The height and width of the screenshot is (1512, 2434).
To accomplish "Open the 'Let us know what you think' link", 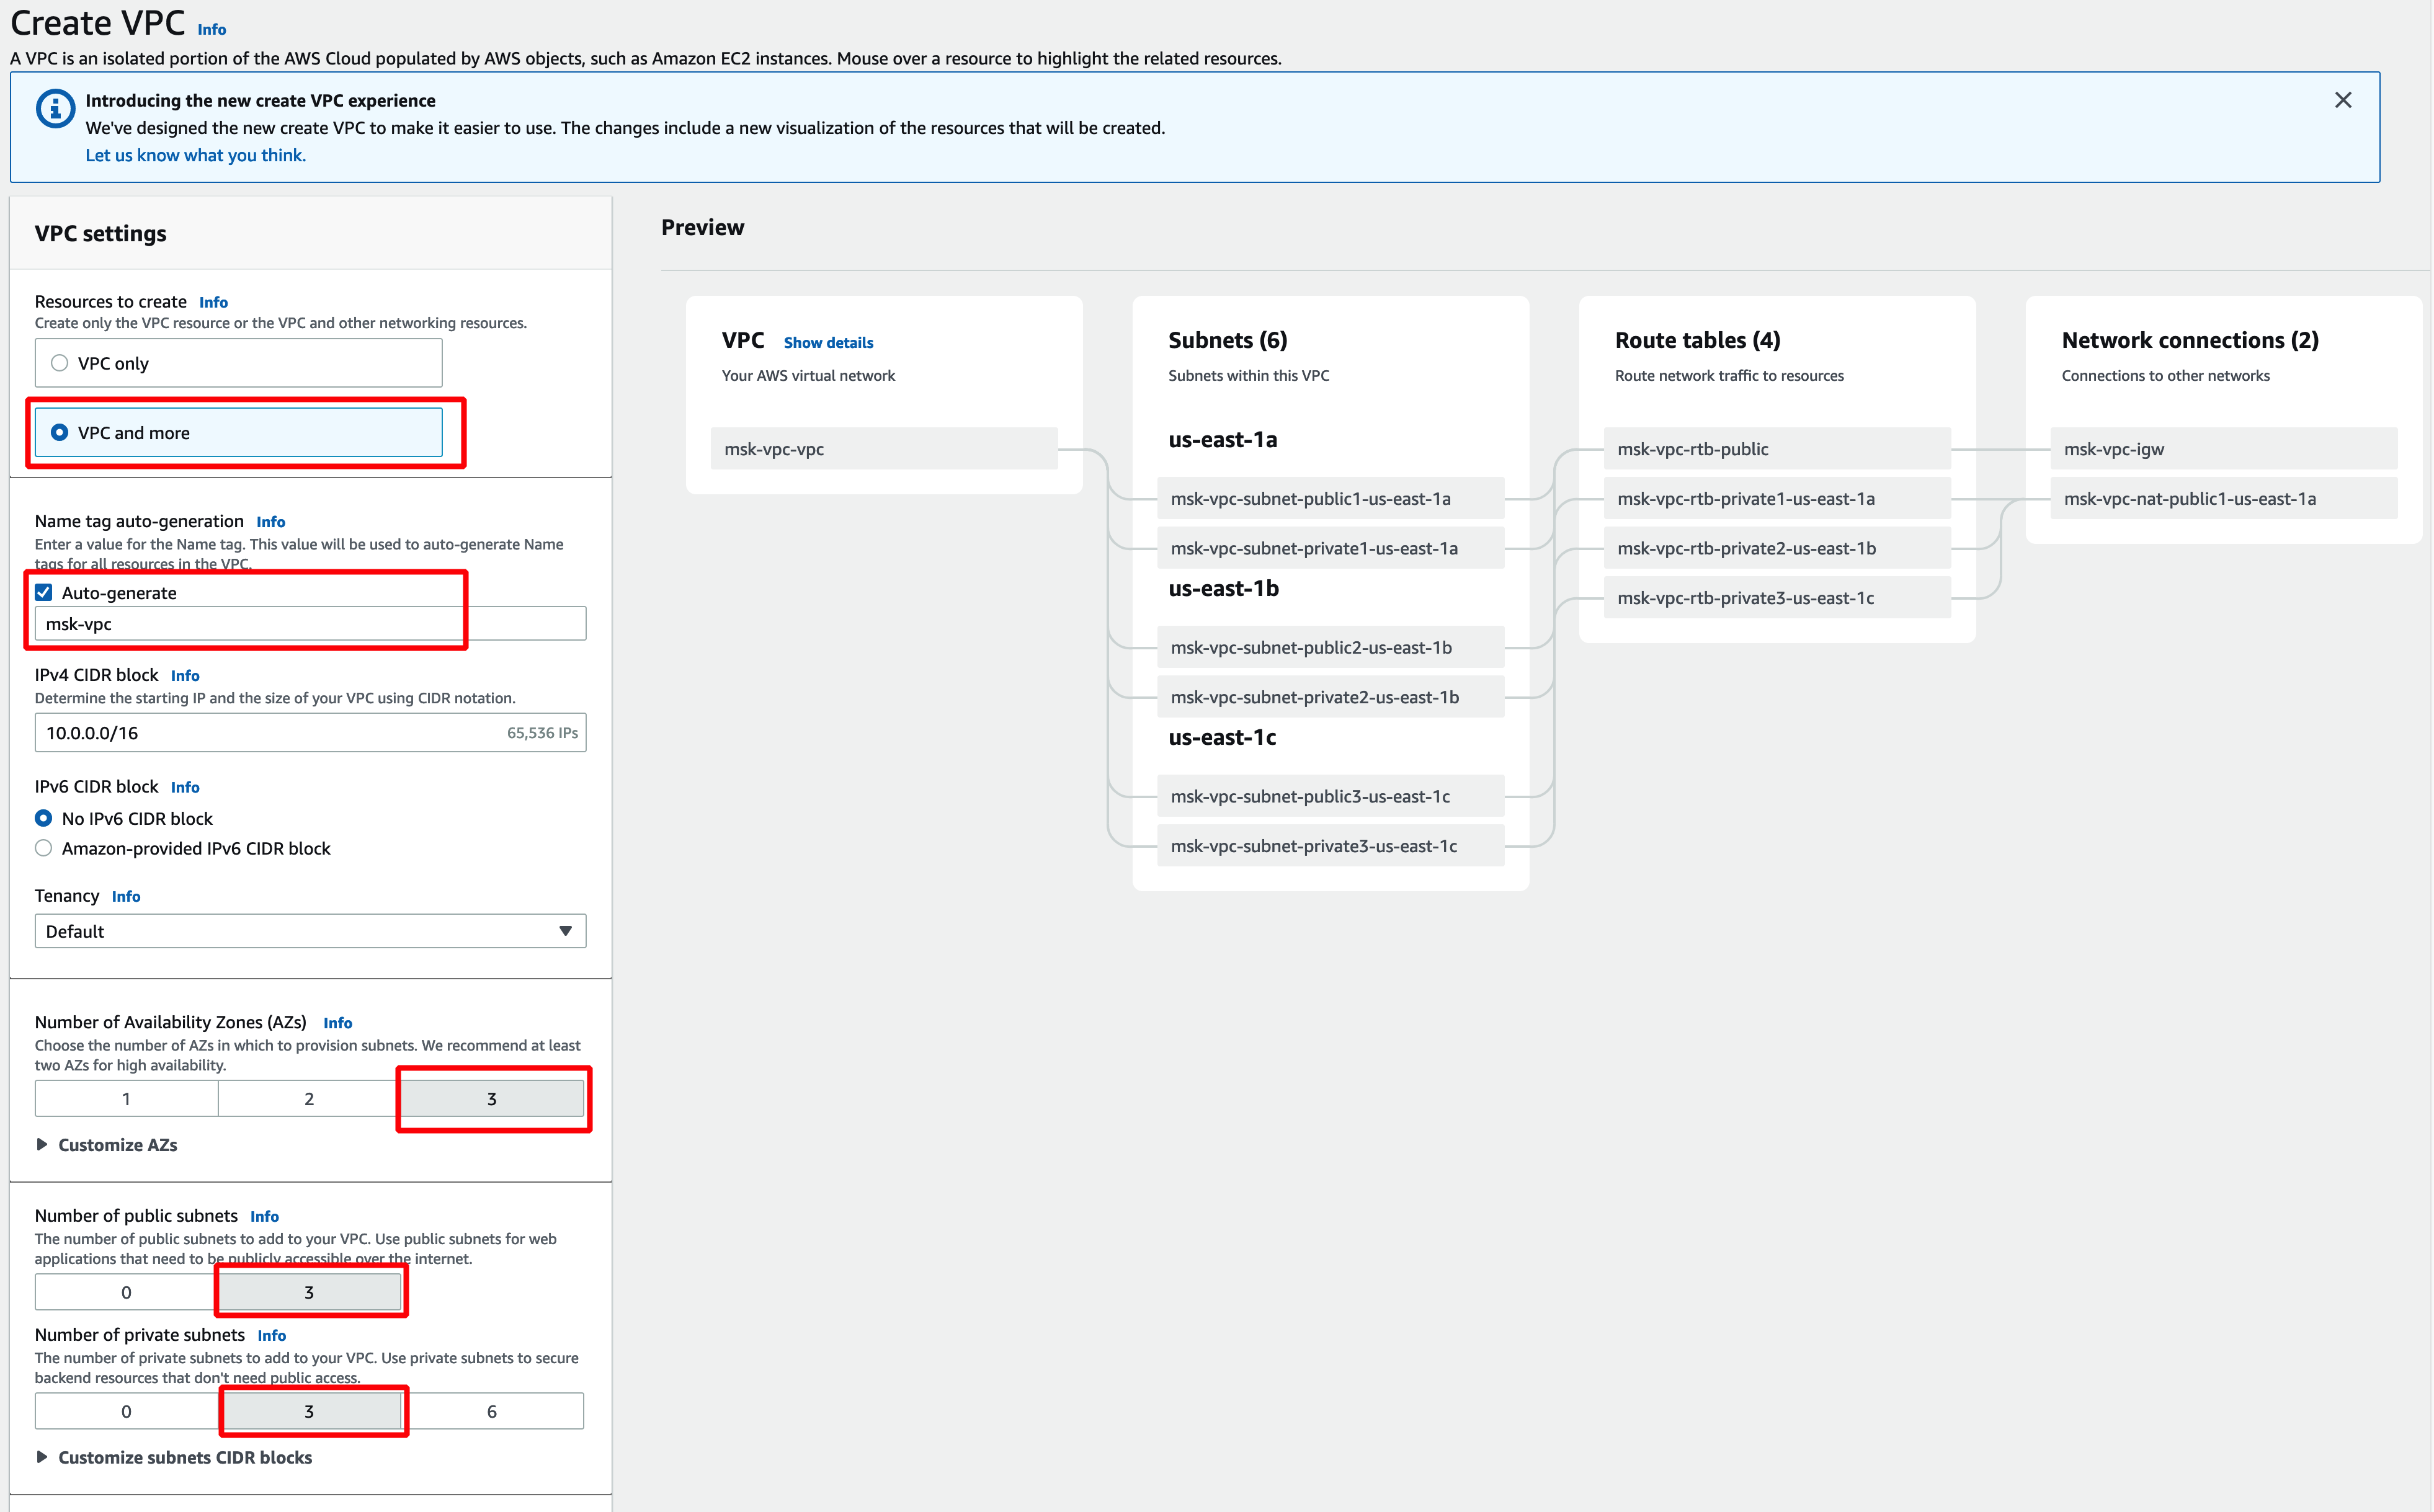I will (196, 155).
